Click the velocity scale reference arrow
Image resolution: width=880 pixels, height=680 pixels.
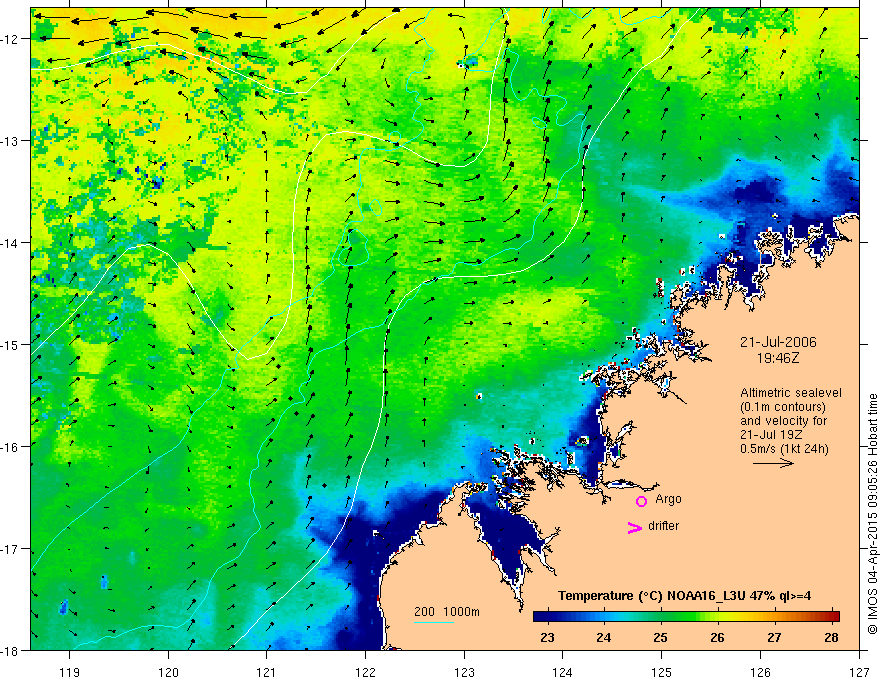click(x=773, y=463)
